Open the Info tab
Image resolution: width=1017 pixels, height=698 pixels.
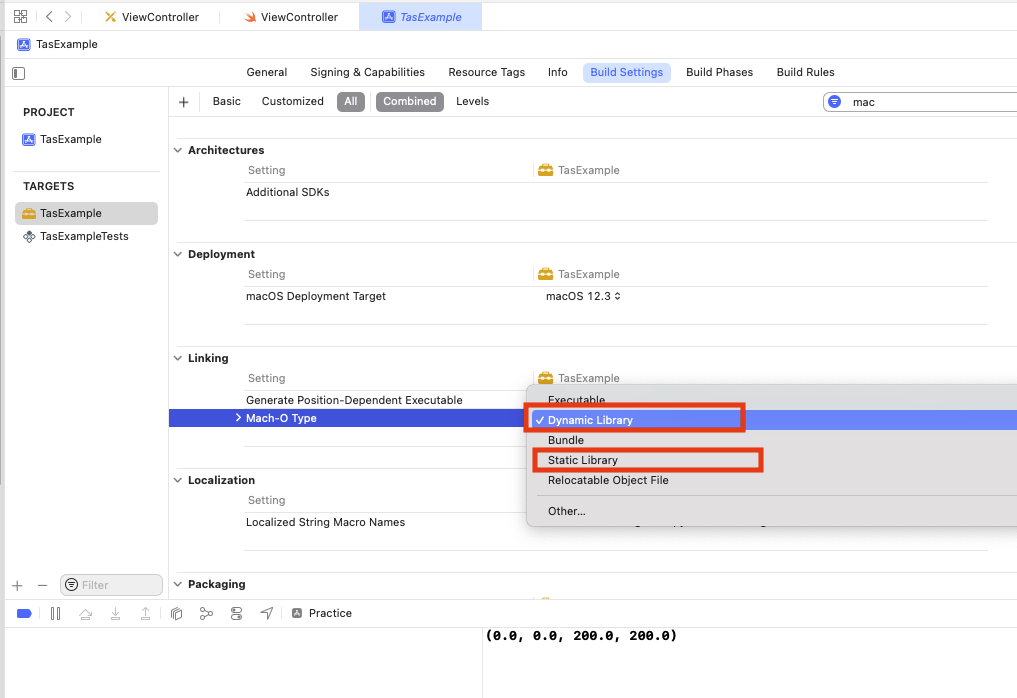(558, 72)
